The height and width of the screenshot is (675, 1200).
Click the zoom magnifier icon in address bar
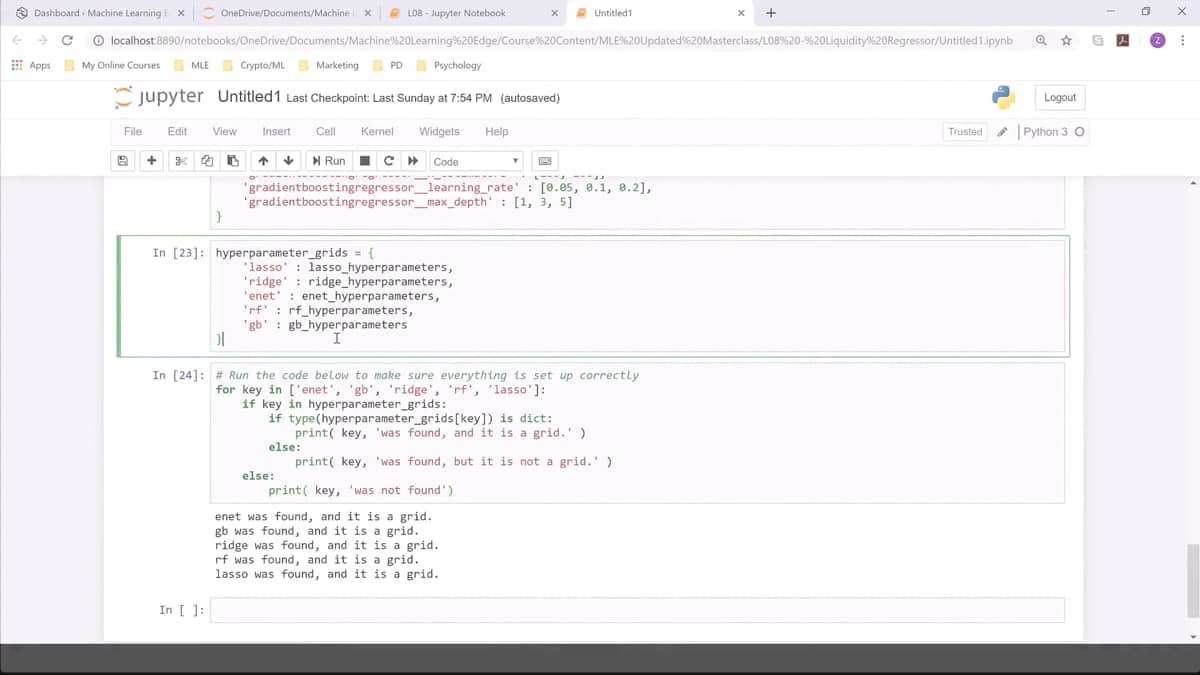coord(1042,40)
